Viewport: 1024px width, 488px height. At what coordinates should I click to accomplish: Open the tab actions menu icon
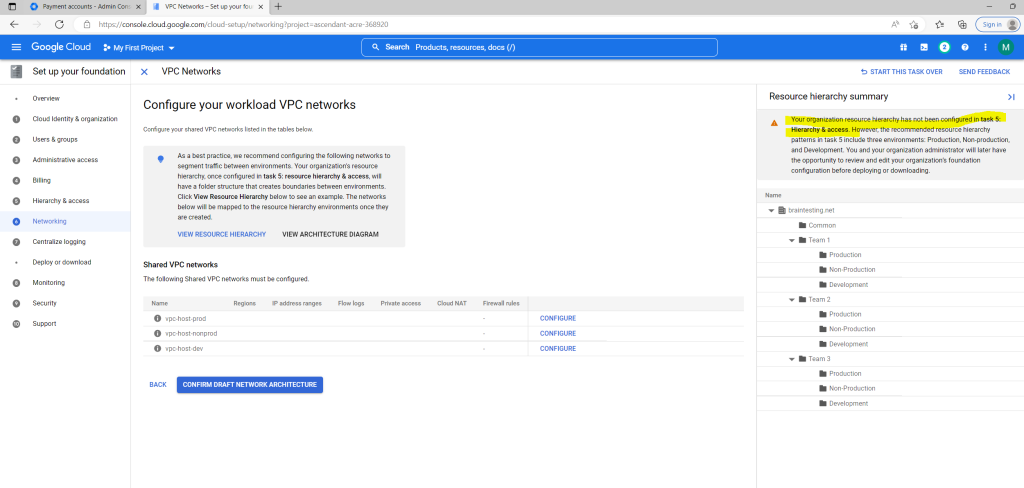(x=12, y=7)
